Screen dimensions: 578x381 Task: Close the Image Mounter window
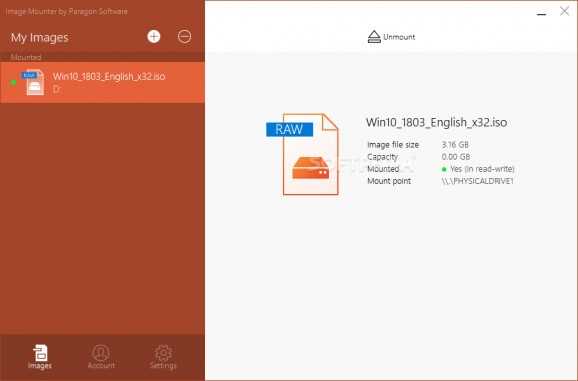pos(564,11)
